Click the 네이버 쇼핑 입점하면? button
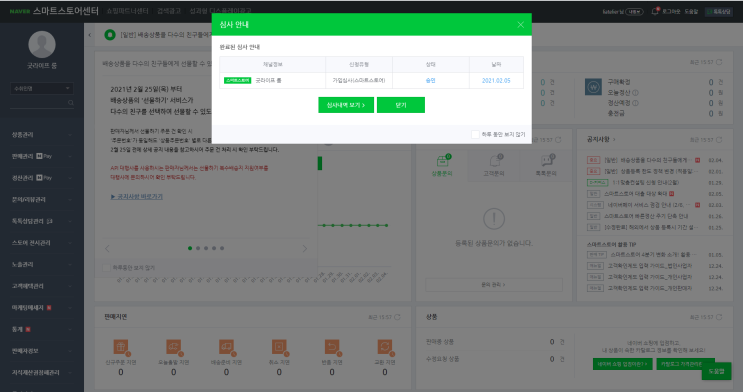The width and height of the screenshot is (743, 392). coord(623,364)
